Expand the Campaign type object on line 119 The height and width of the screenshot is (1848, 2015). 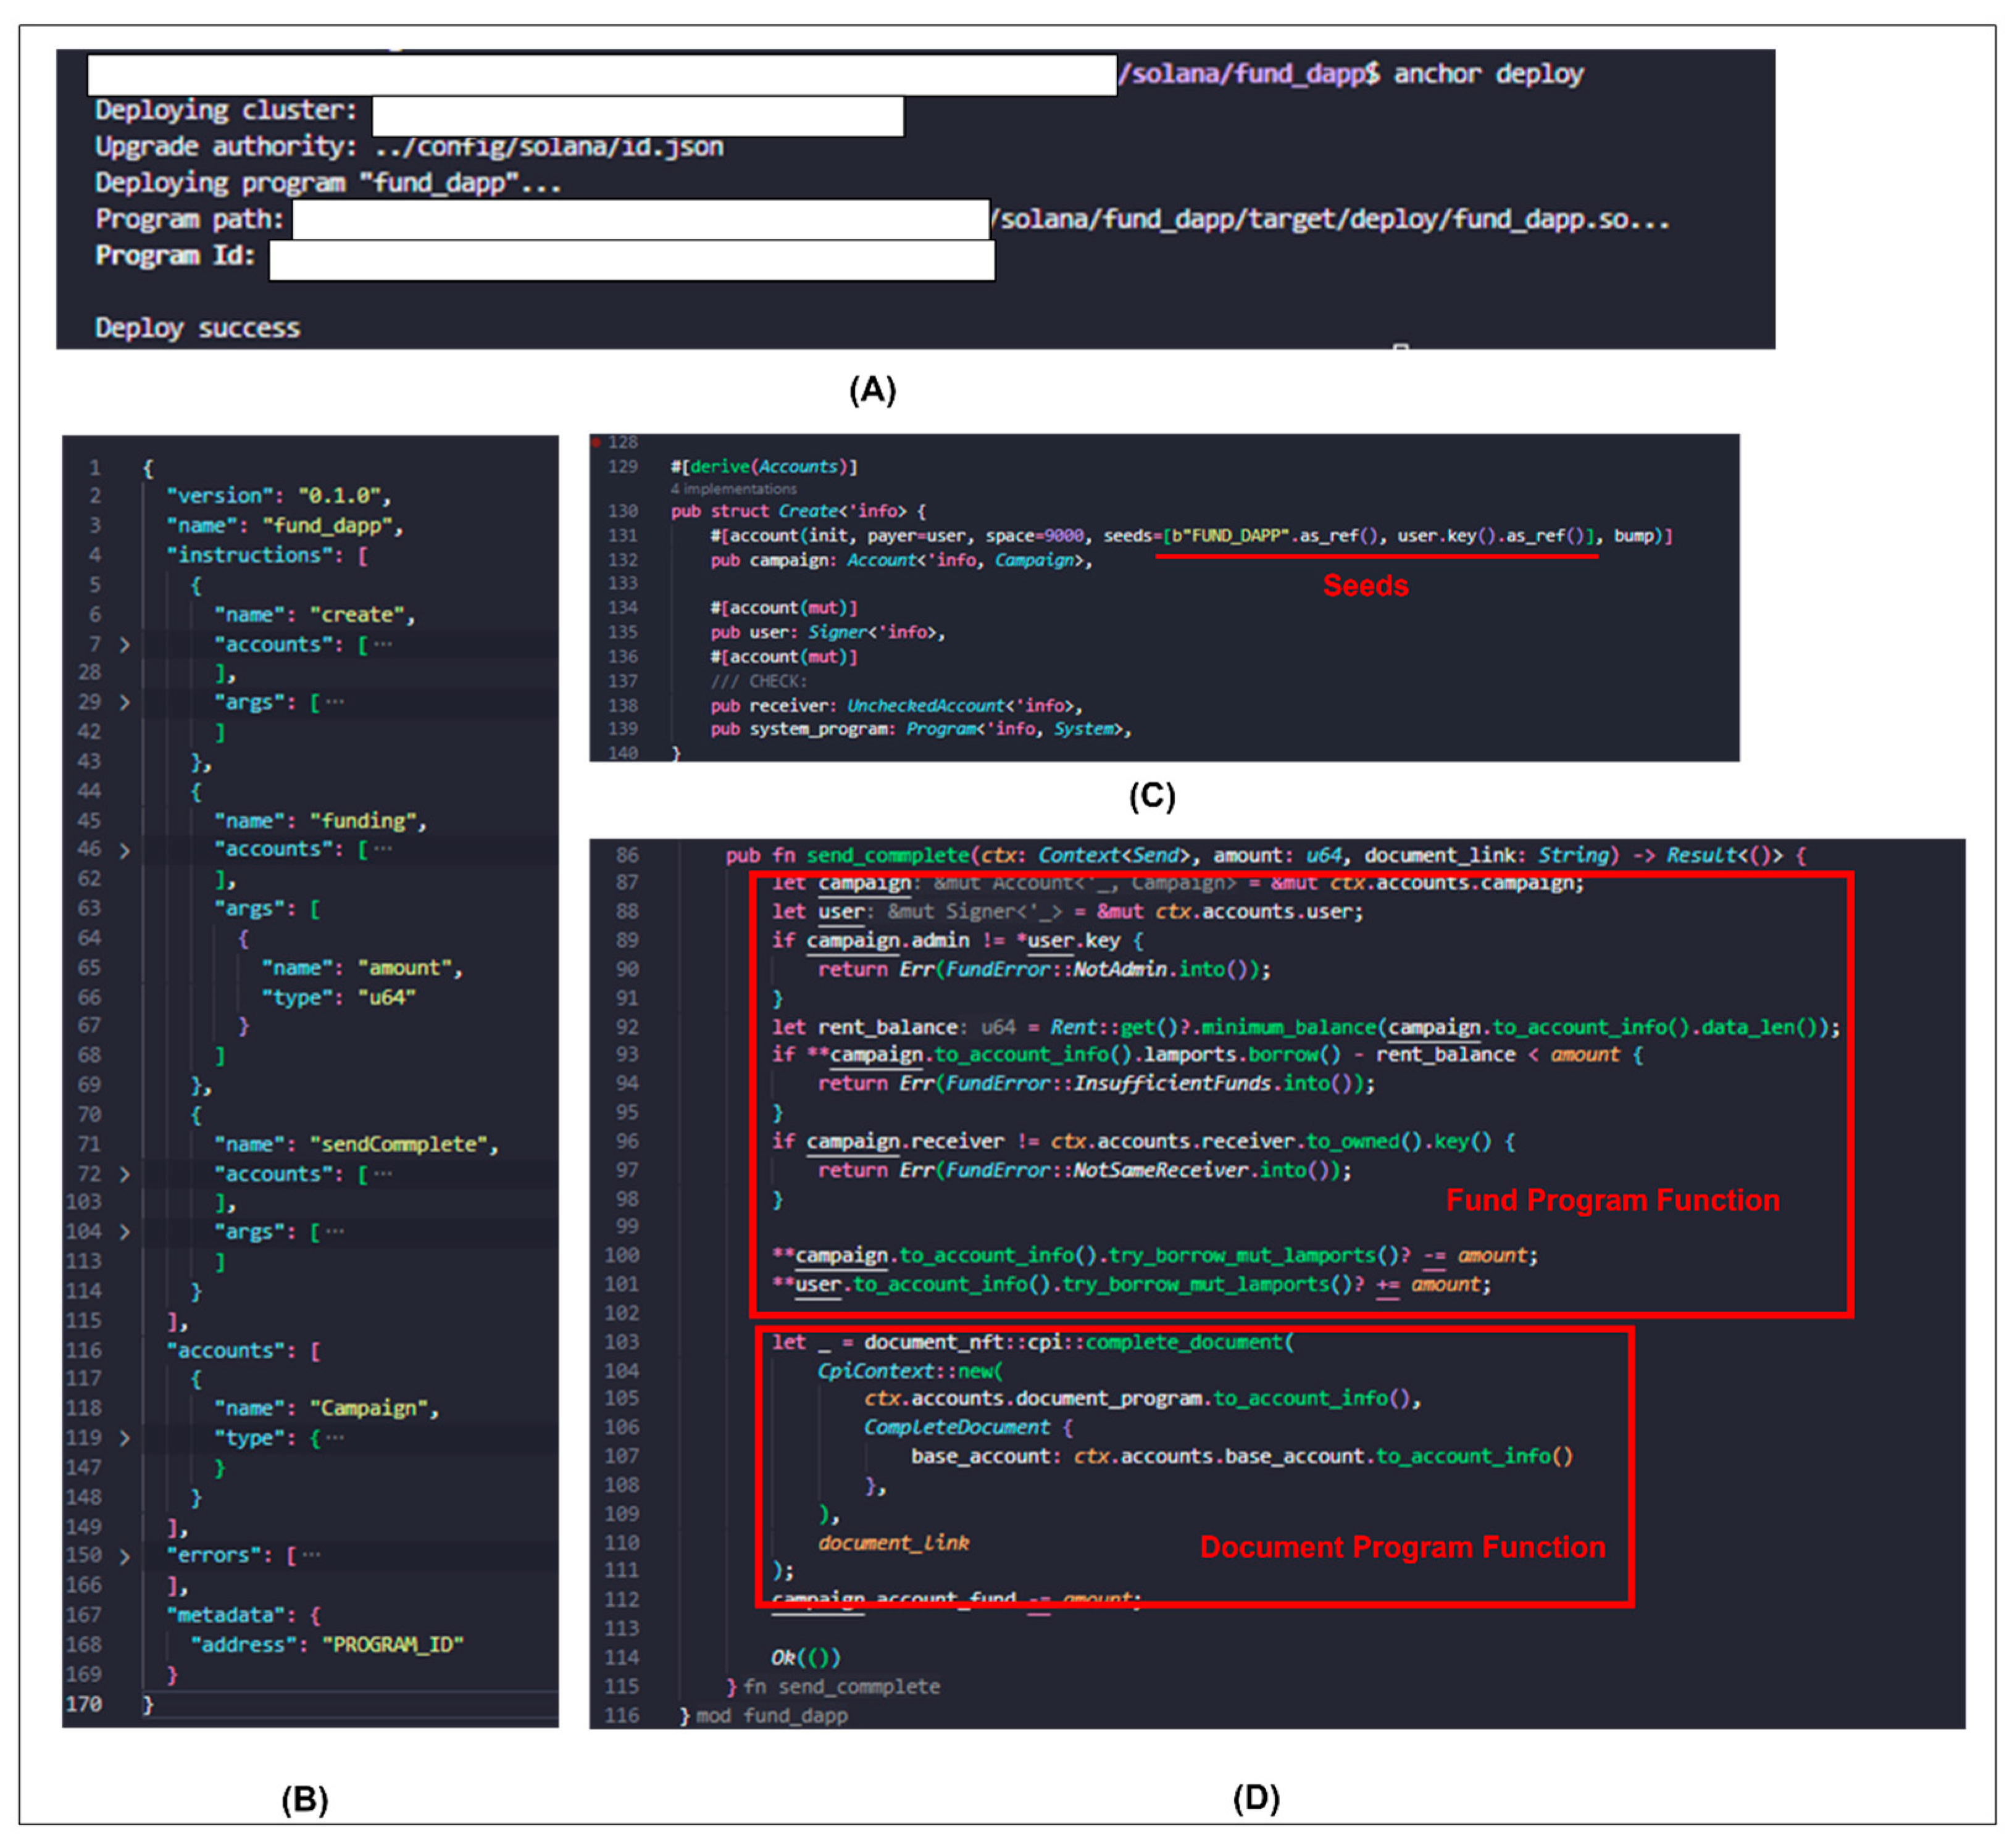[125, 1439]
